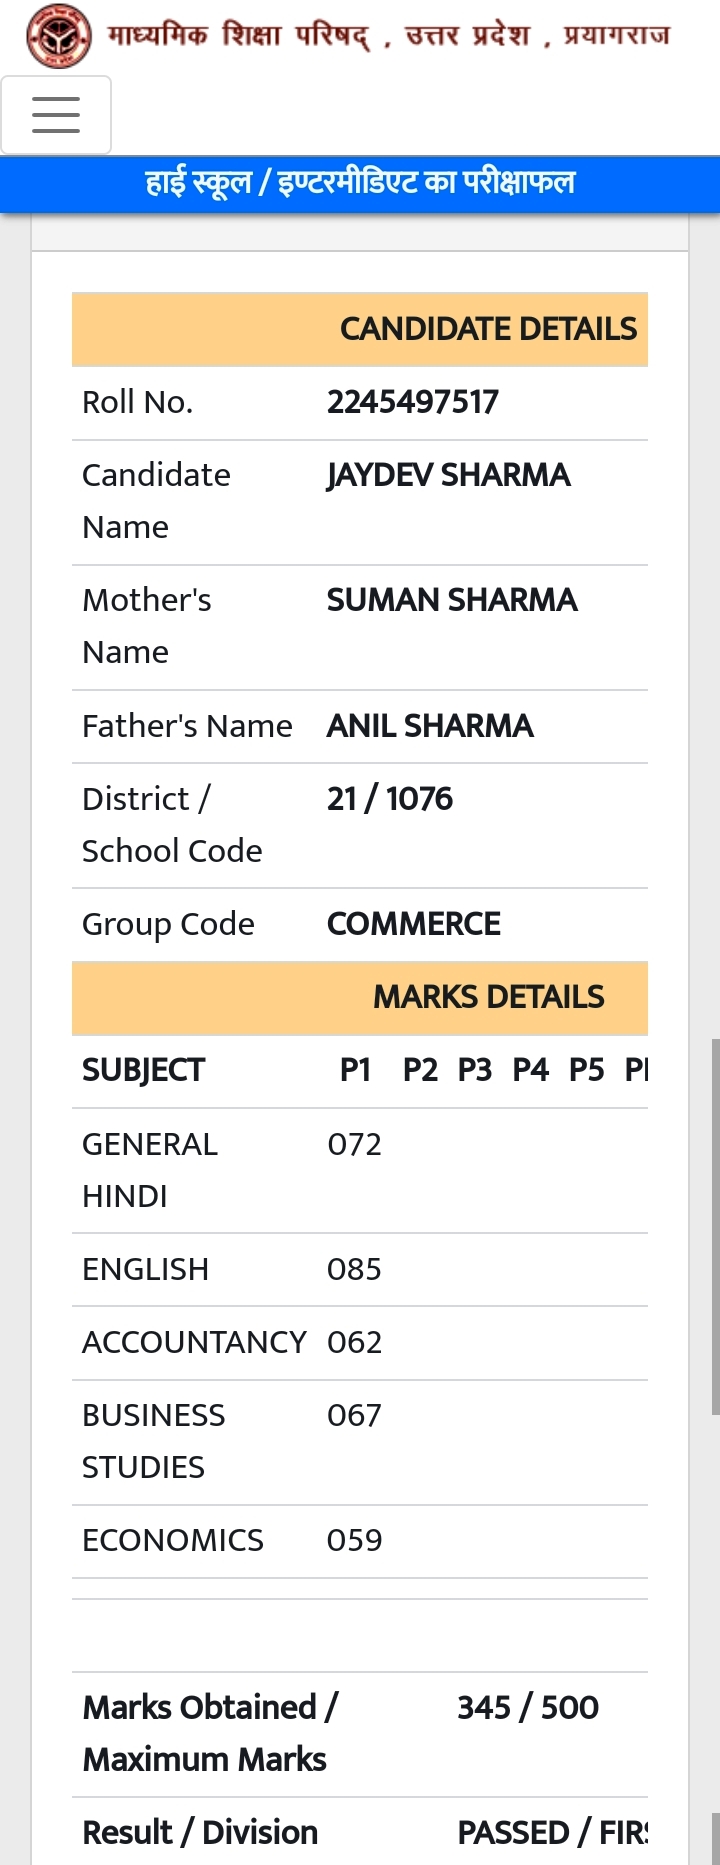Screen dimensions: 720x1865
Task: Click mother's name SUMAN SHARMA
Action: [x=452, y=600]
